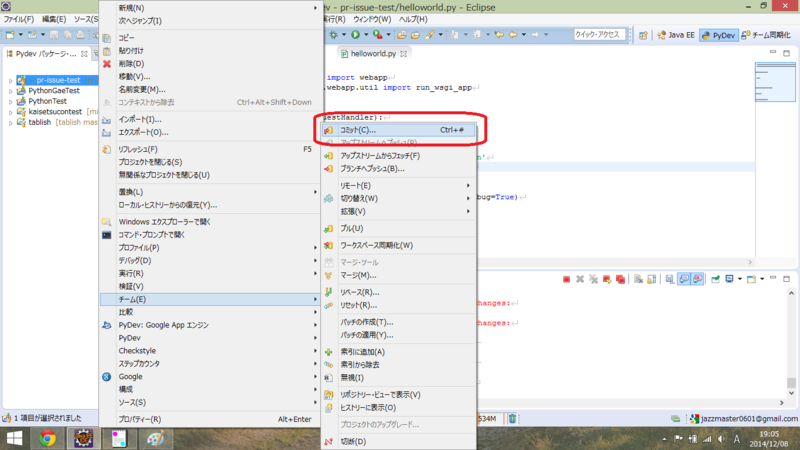Viewport: 800px width, 450px height.
Task: Click the red X 削除(D) icon
Action: [x=107, y=64]
